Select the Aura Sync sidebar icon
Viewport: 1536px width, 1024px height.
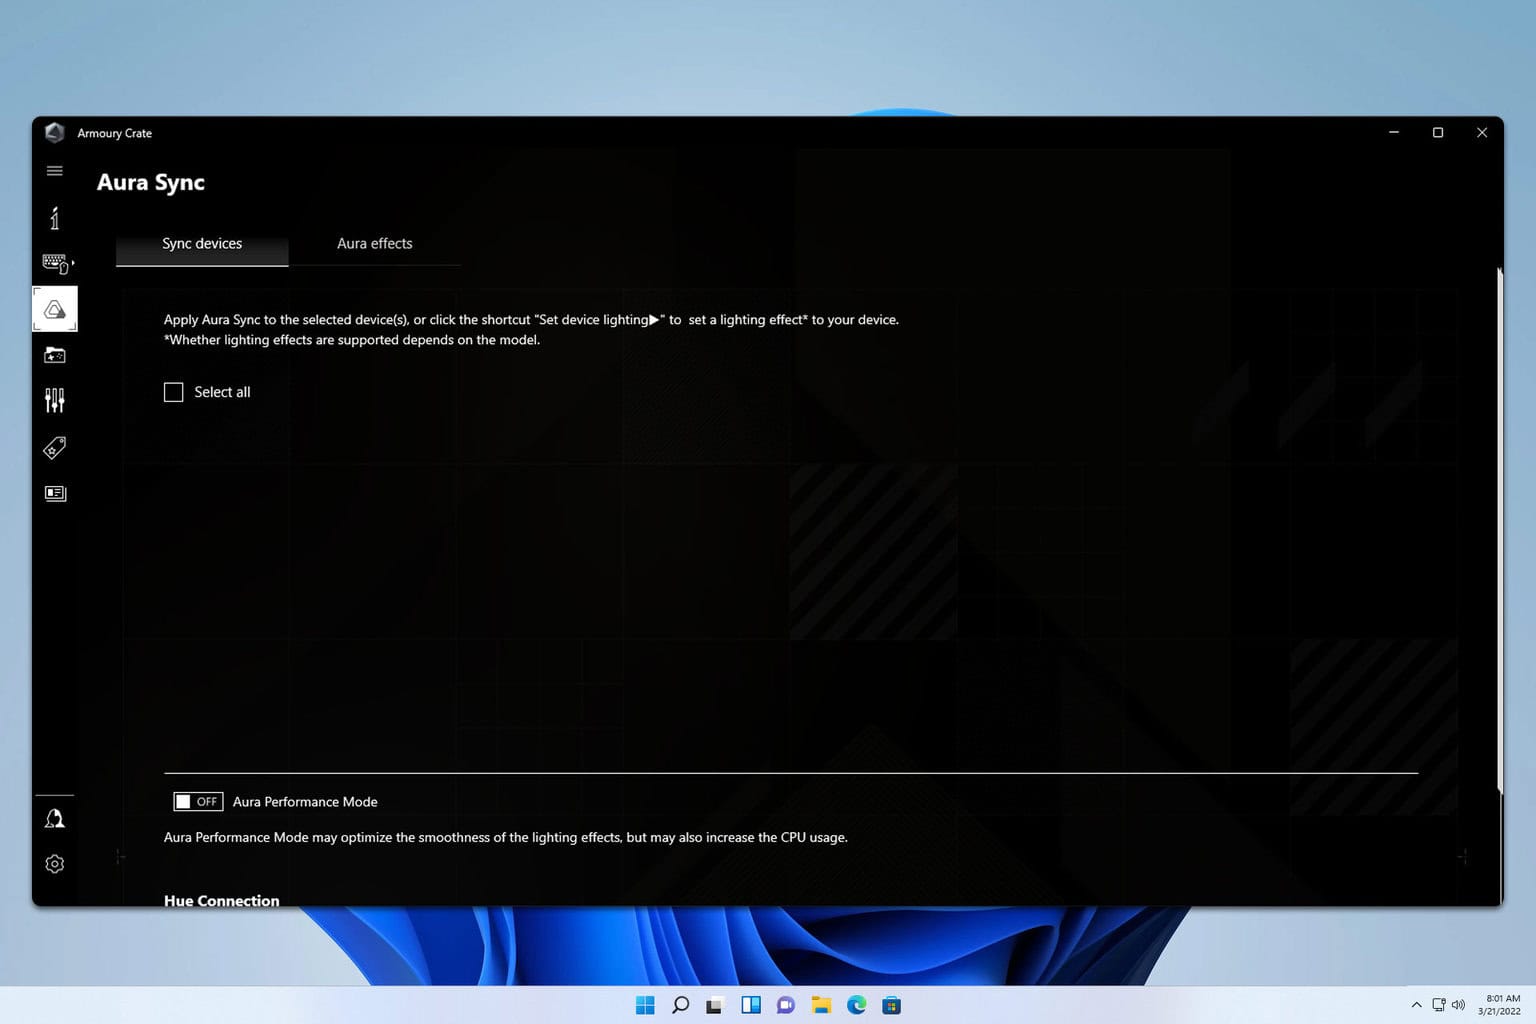click(x=55, y=309)
